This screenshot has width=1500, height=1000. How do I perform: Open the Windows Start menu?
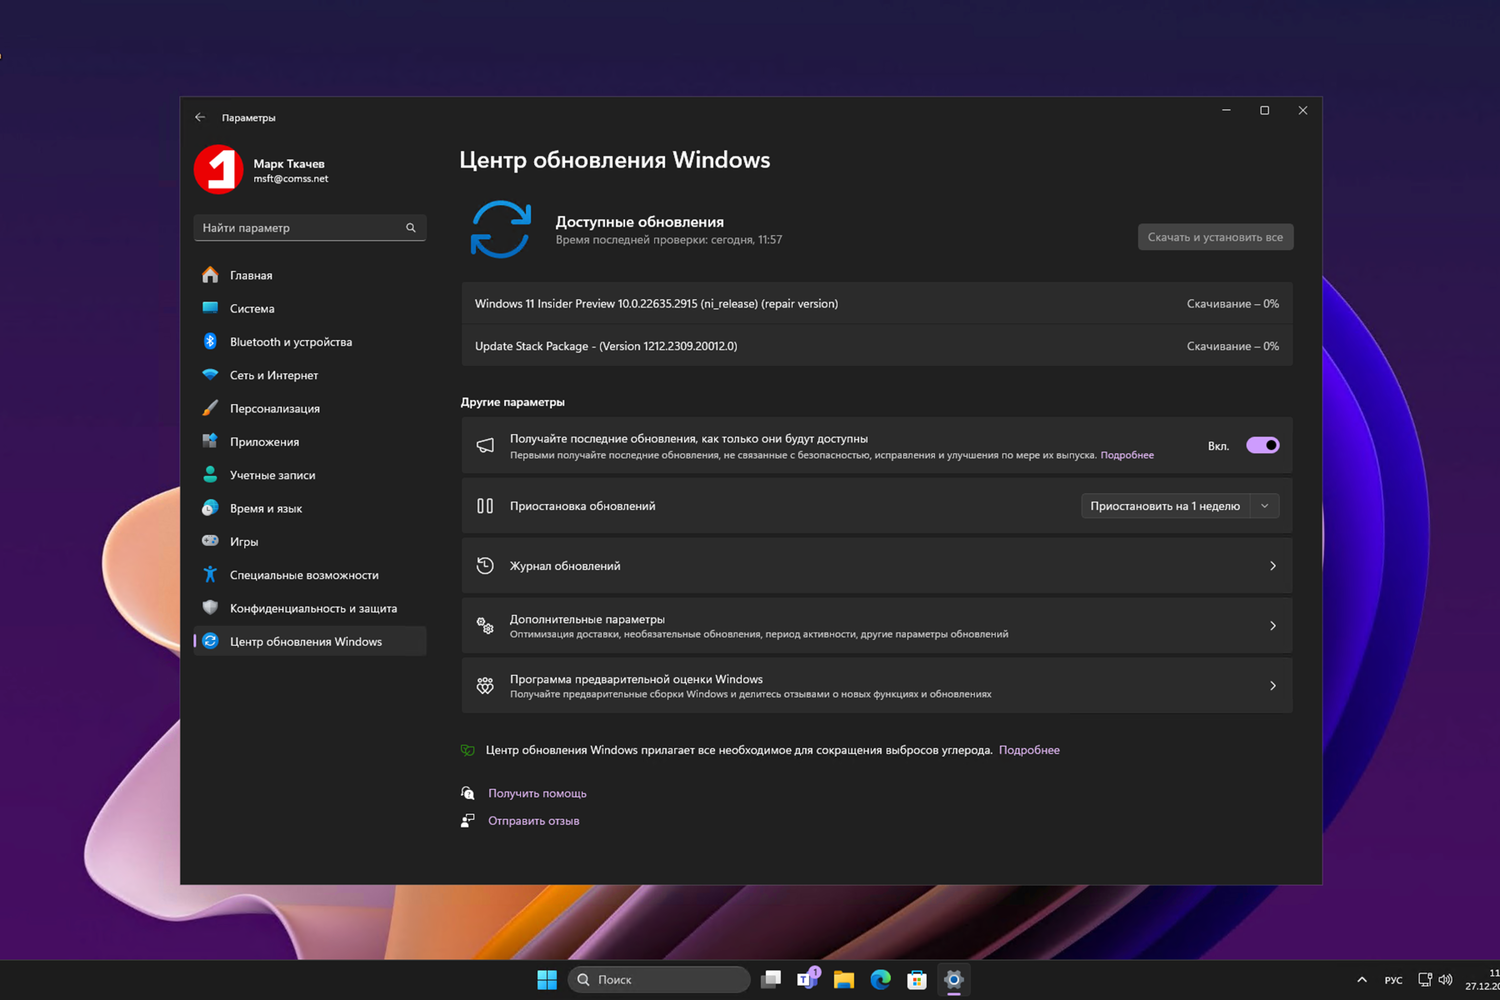click(547, 980)
